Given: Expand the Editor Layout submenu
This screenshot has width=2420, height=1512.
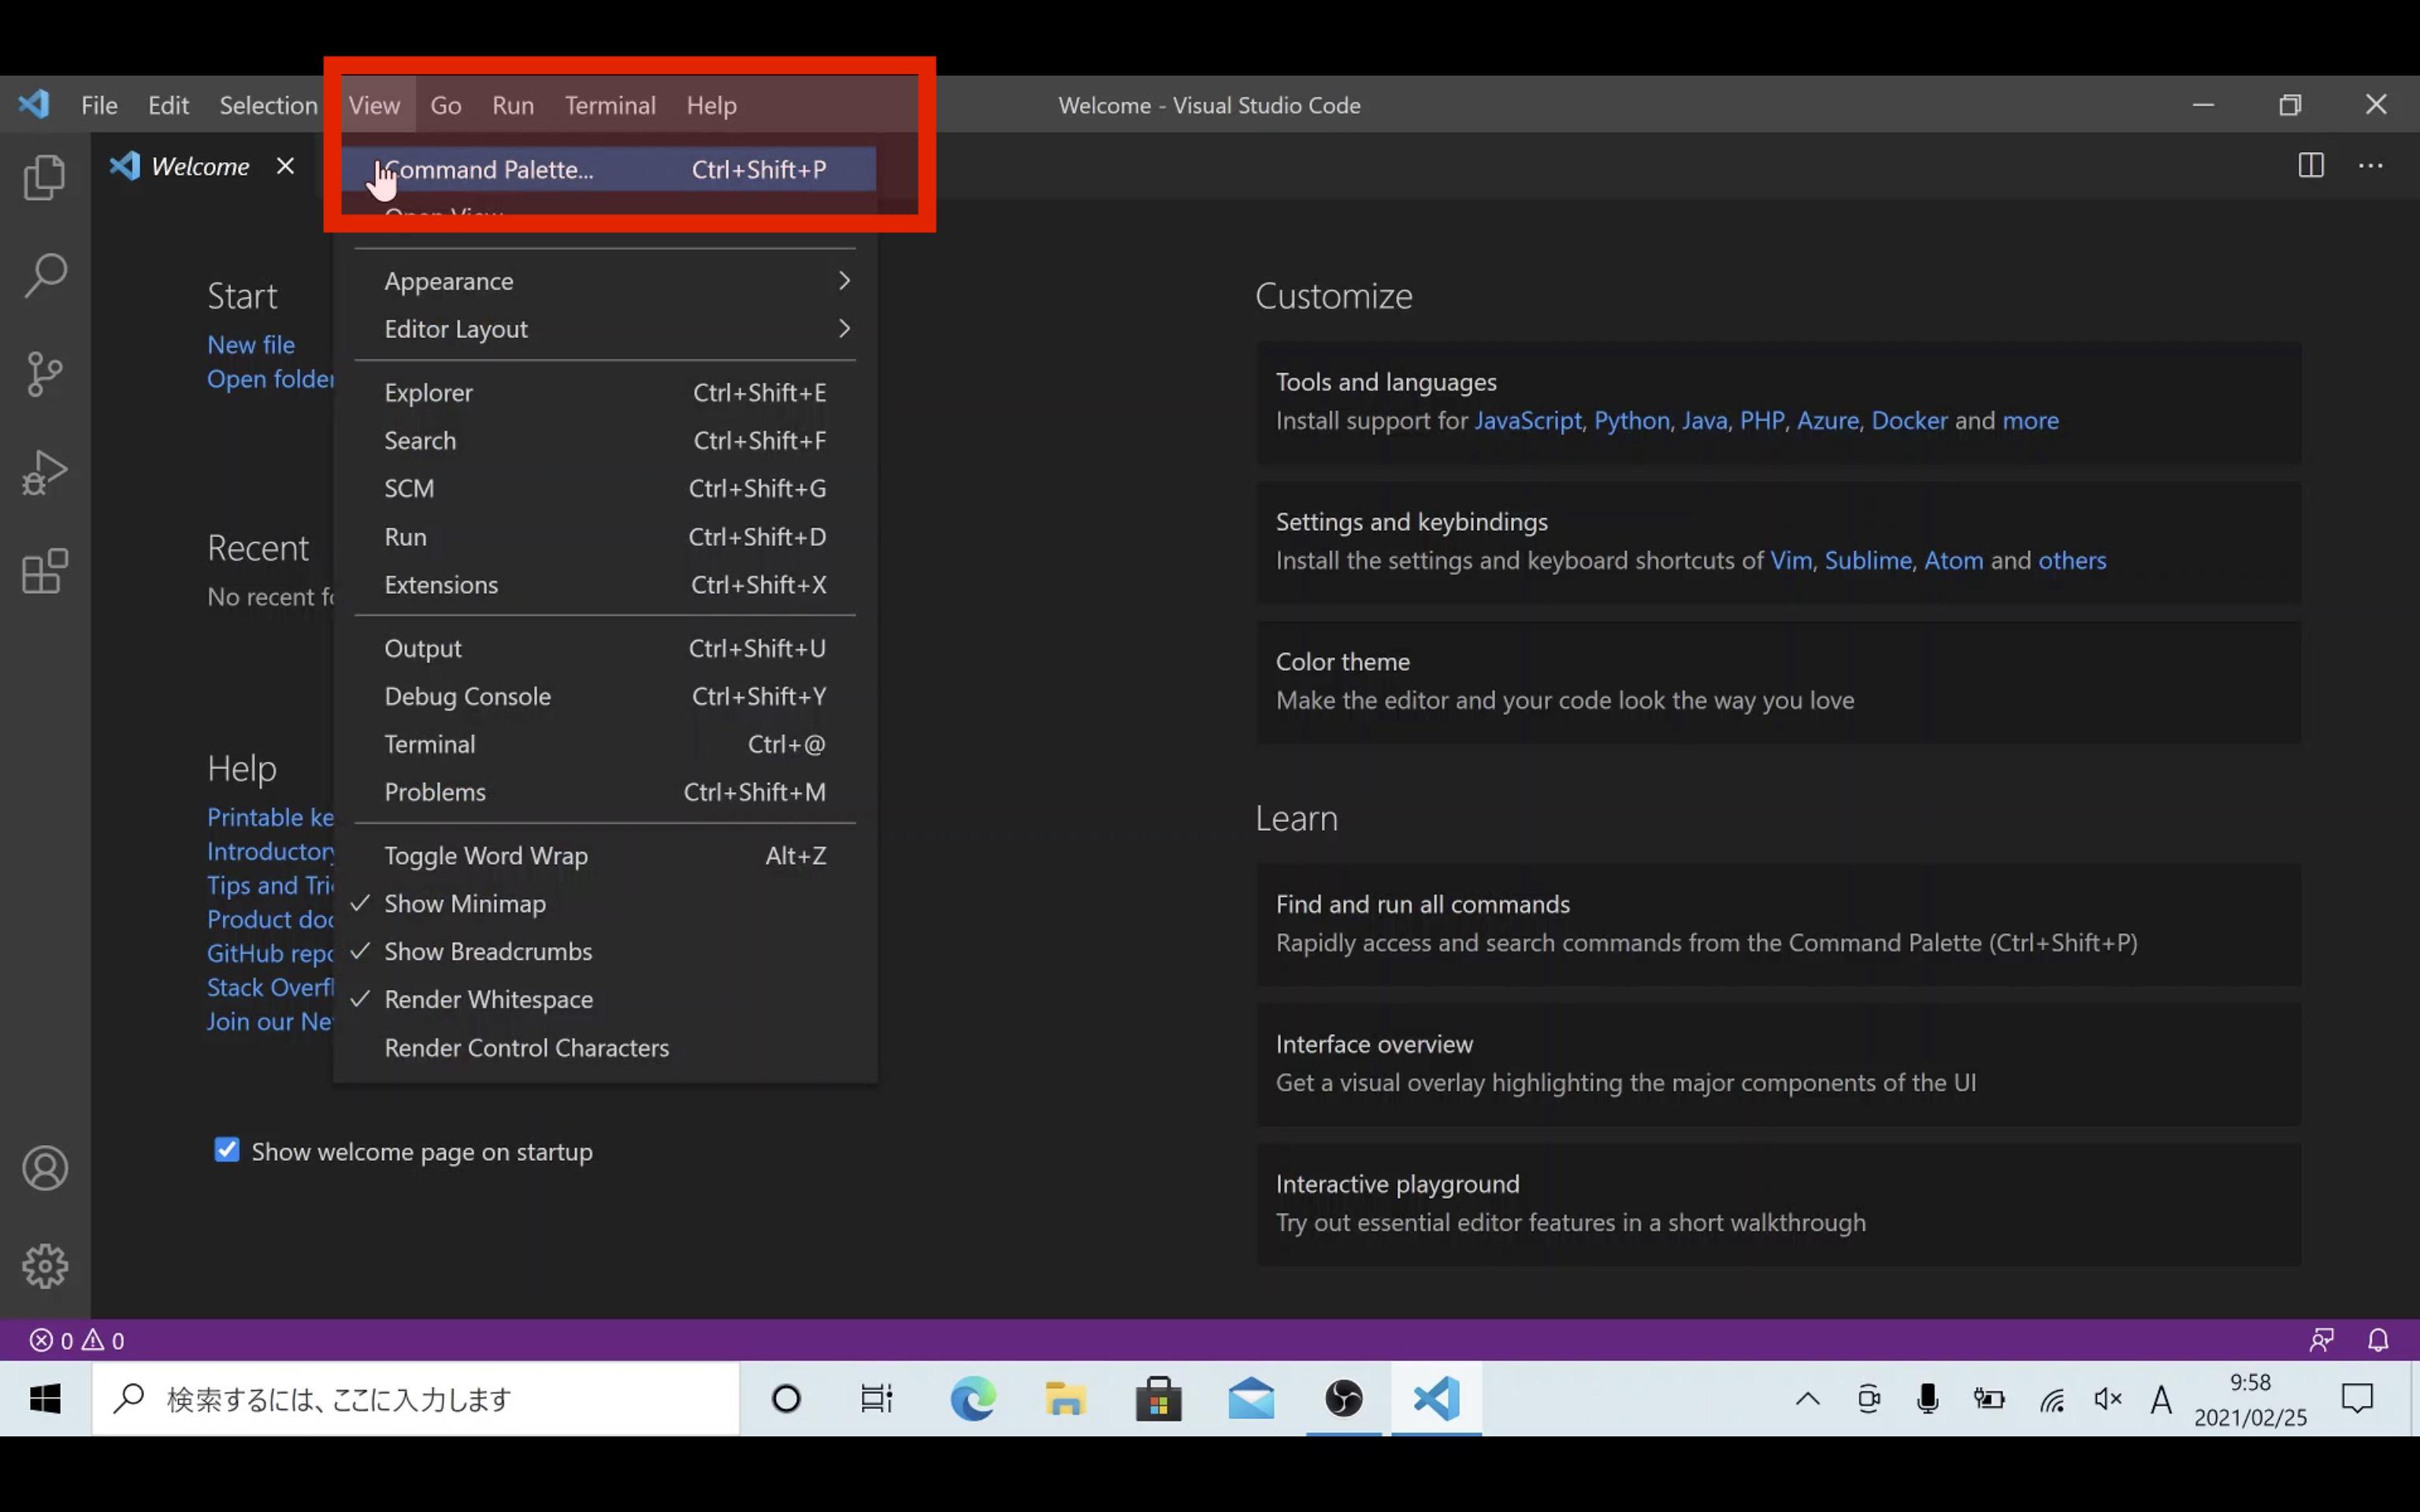Looking at the screenshot, I should pos(605,329).
